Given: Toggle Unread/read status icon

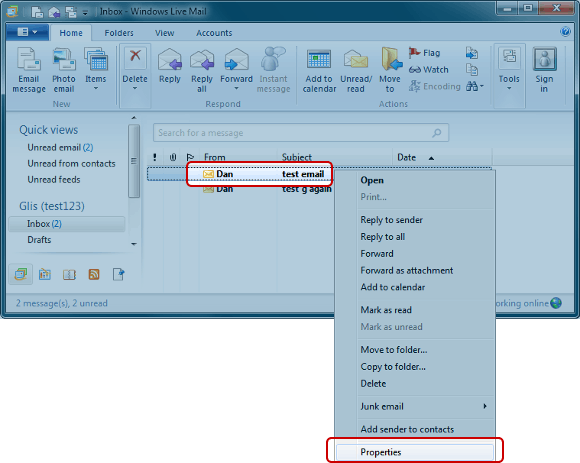Looking at the screenshot, I should tap(355, 59).
